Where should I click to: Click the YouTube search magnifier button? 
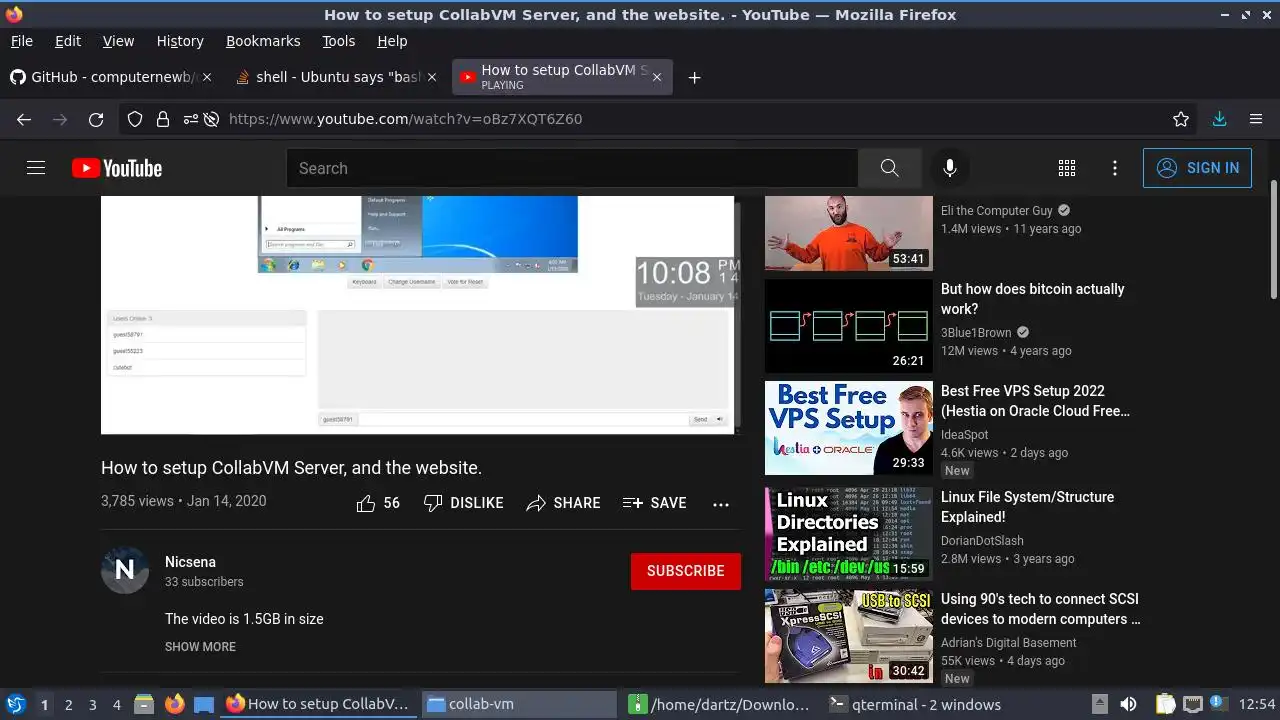(890, 168)
